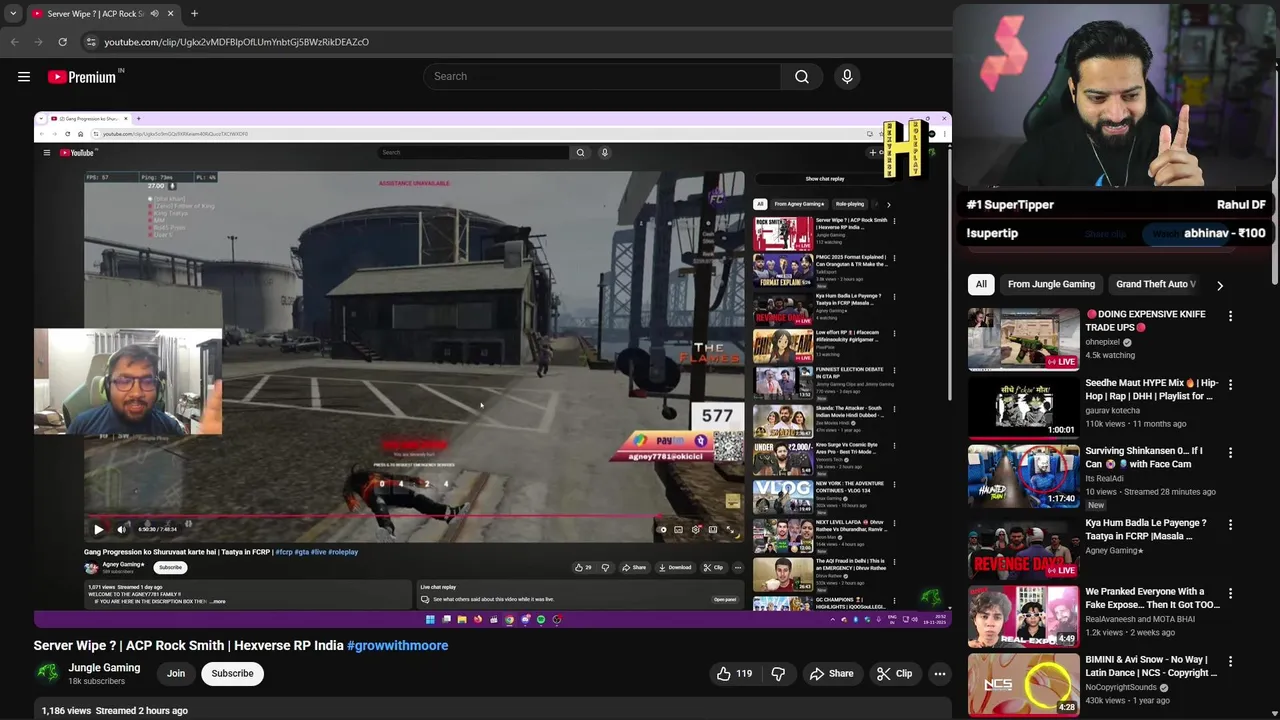Subscribe to Jungle Gaming
The image size is (1280, 720).
coord(232,674)
